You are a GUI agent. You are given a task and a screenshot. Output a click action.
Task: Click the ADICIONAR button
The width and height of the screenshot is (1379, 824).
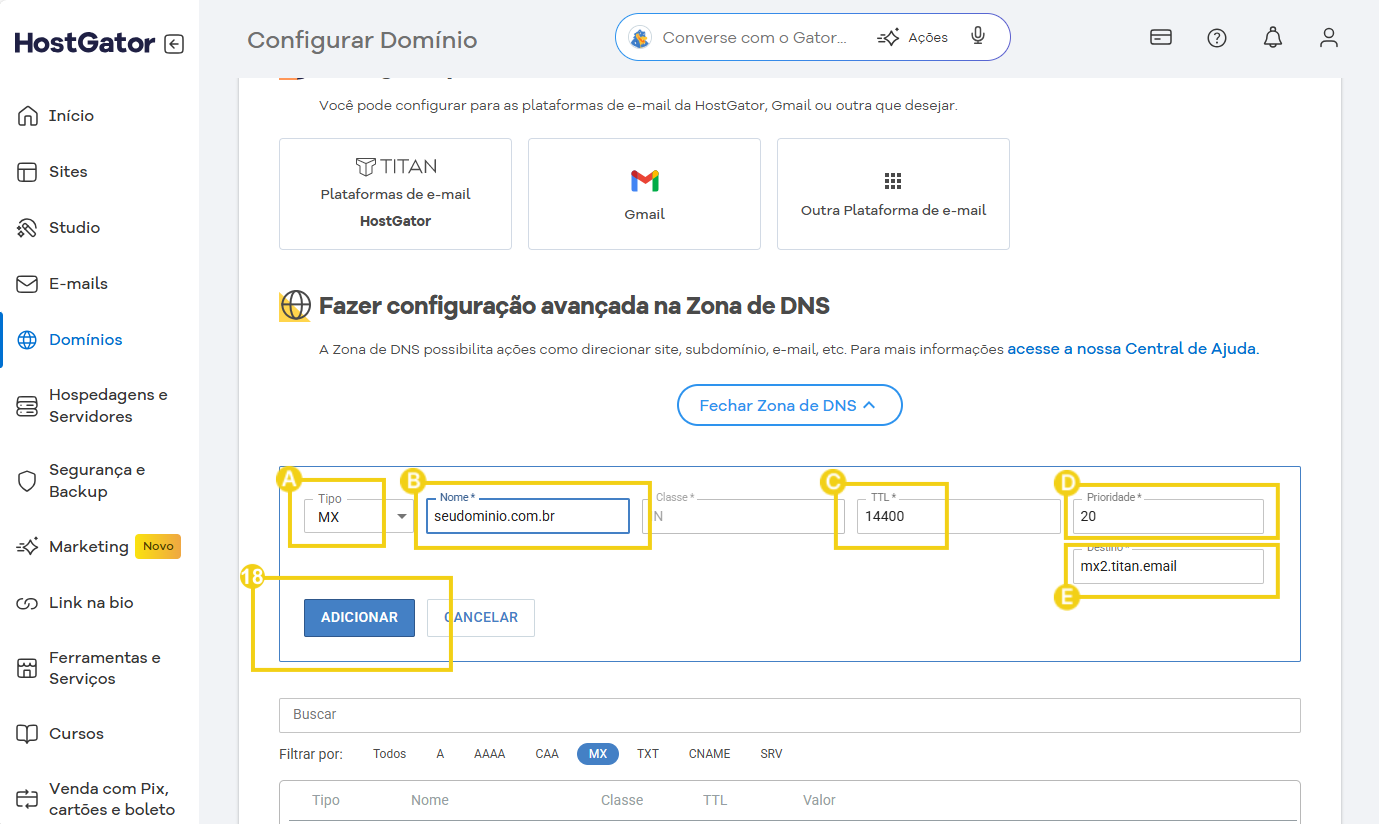(x=359, y=617)
